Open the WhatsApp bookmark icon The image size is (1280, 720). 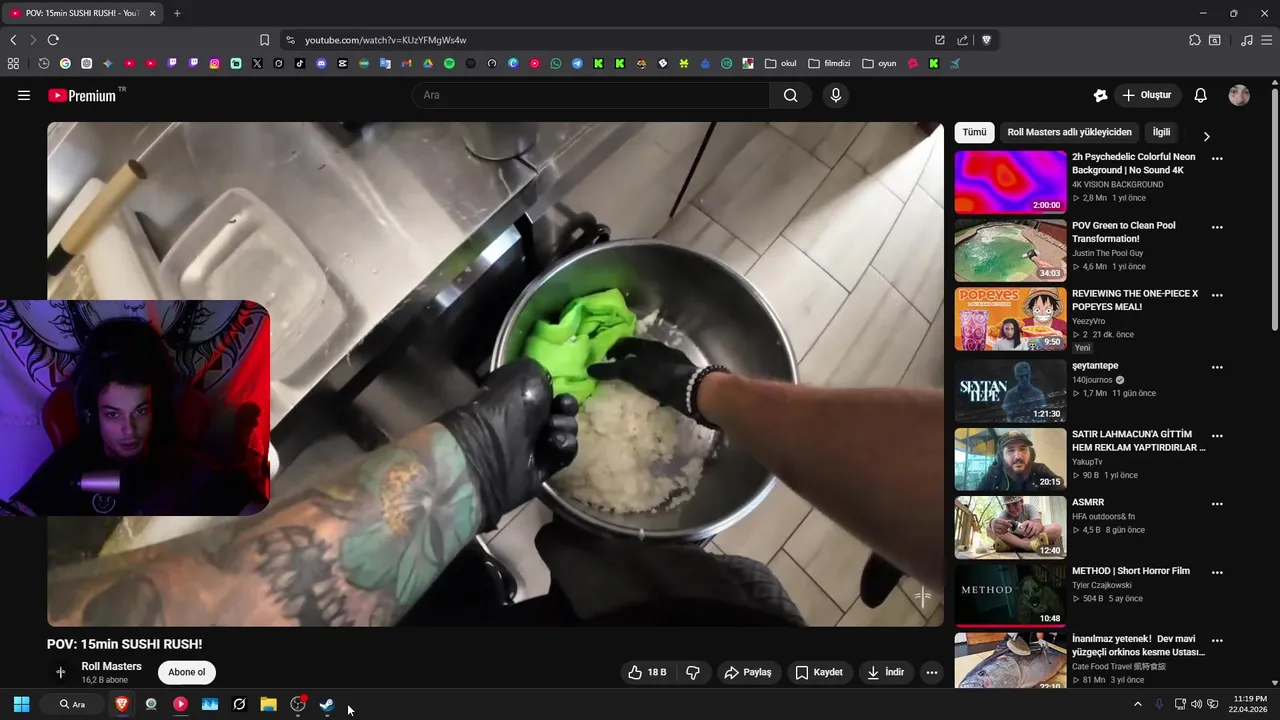coord(556,63)
